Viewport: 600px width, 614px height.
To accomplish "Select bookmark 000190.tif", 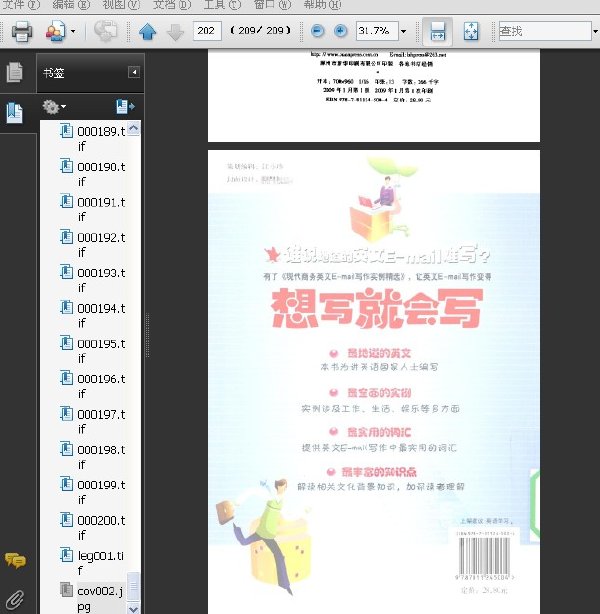I will point(101,174).
